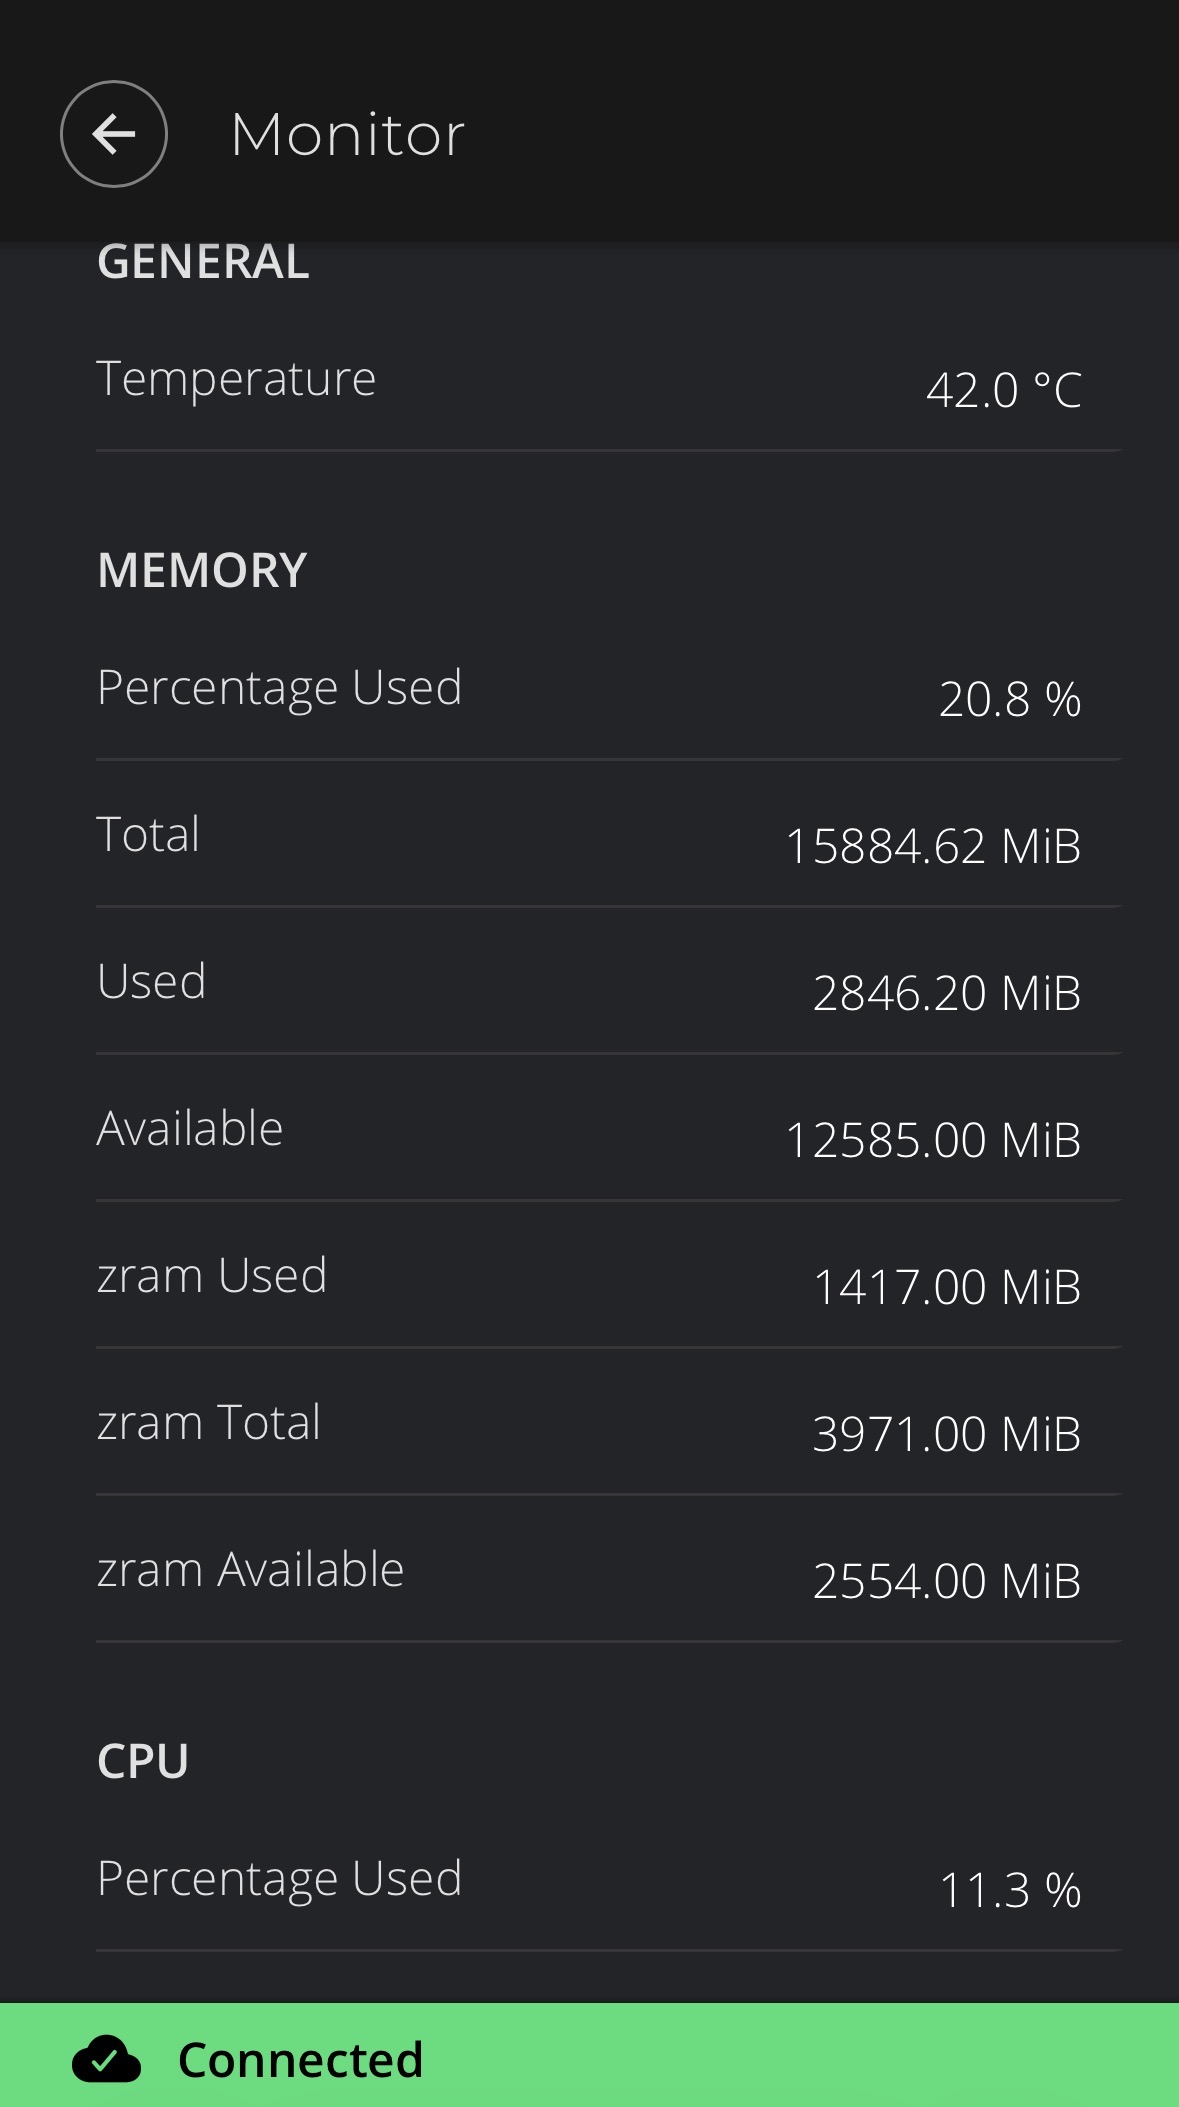Click the 20.8 % memory value

[1009, 698]
